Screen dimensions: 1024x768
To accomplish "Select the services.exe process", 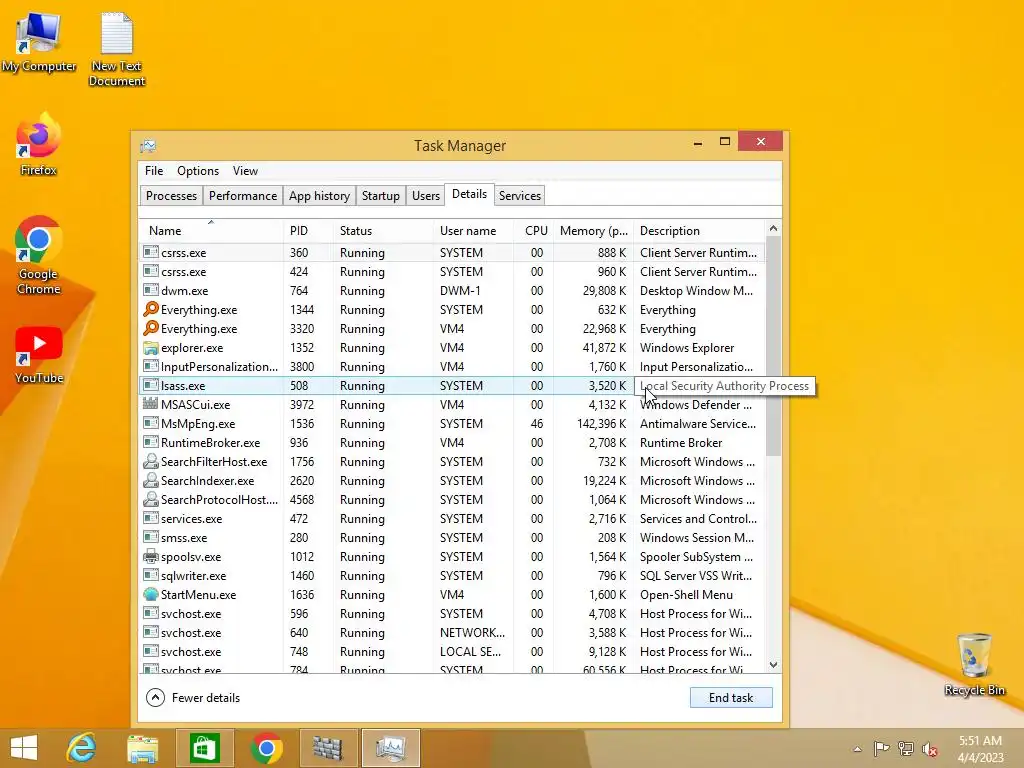I will pyautogui.click(x=452, y=518).
